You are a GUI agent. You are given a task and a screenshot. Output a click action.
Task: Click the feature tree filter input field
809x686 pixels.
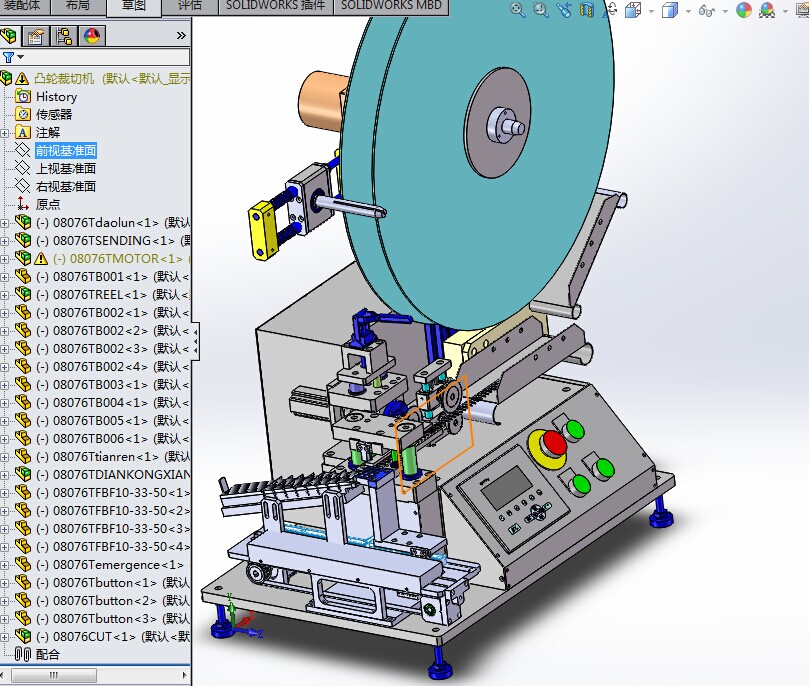pos(107,57)
